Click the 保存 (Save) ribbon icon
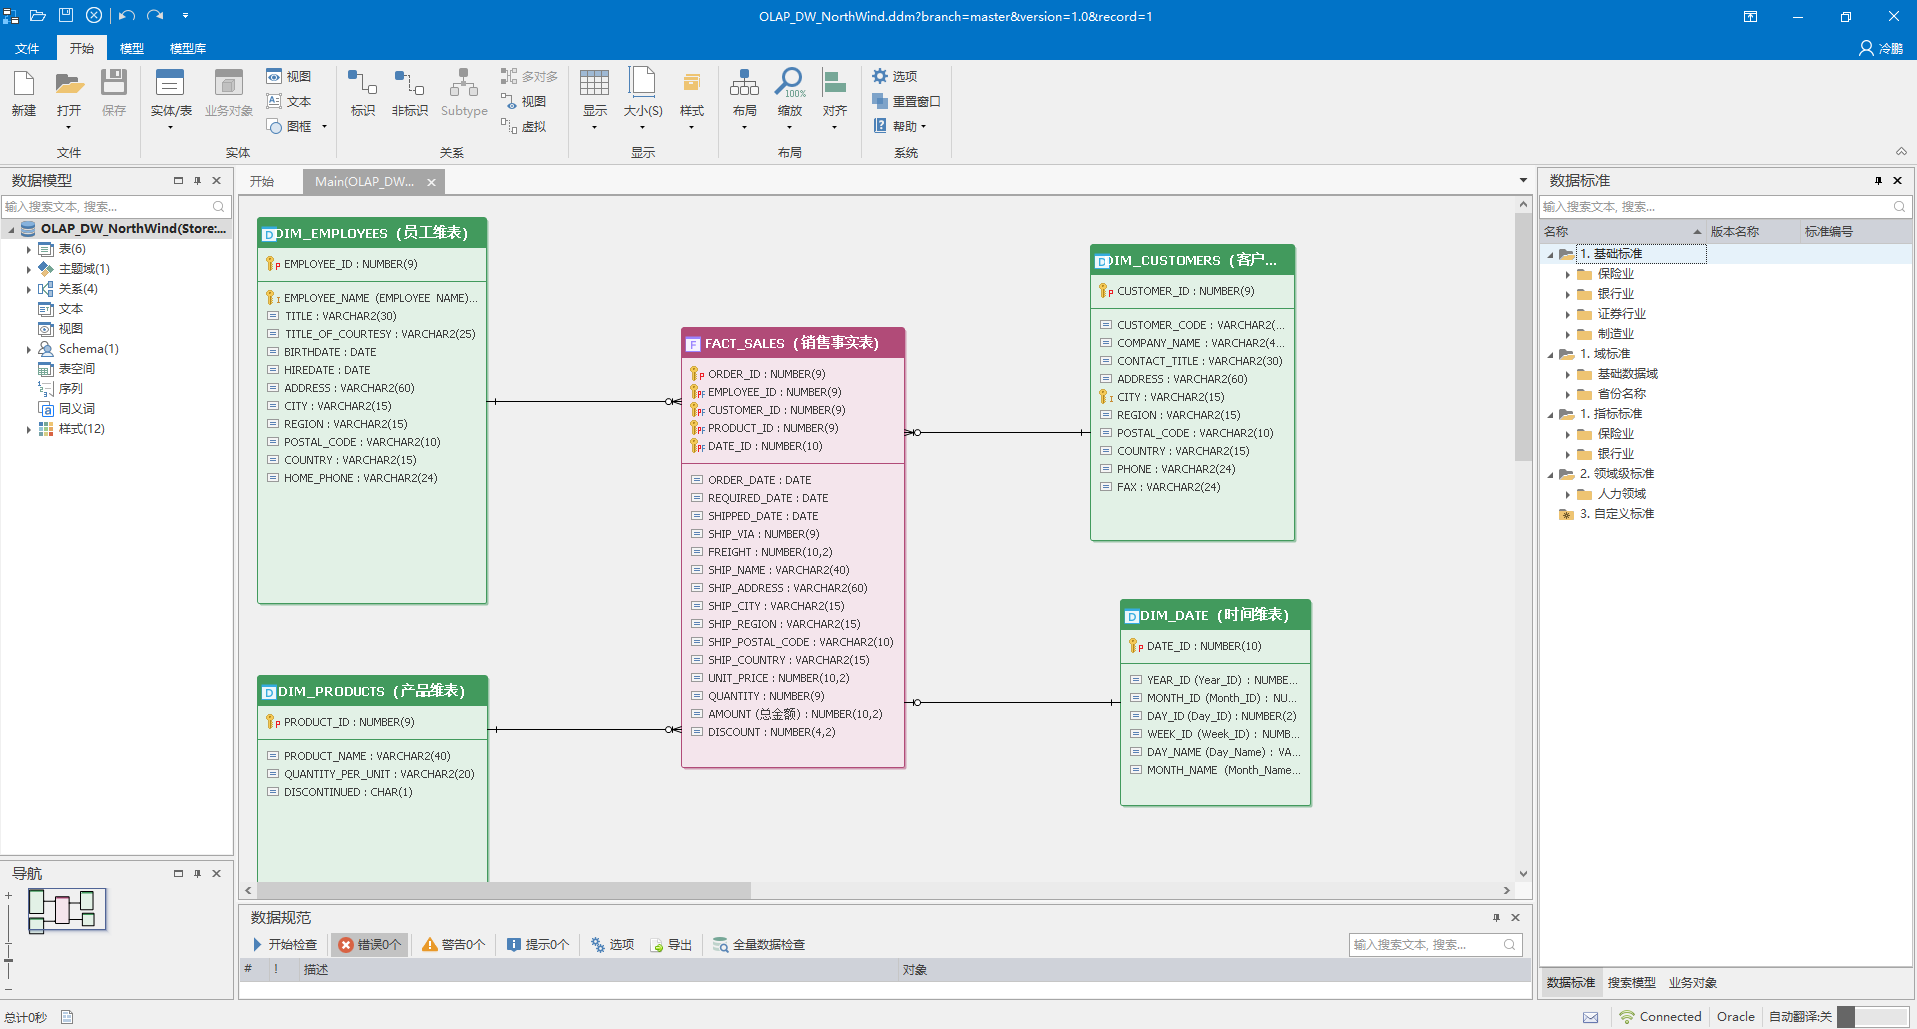This screenshot has height=1029, width=1917. 114,93
